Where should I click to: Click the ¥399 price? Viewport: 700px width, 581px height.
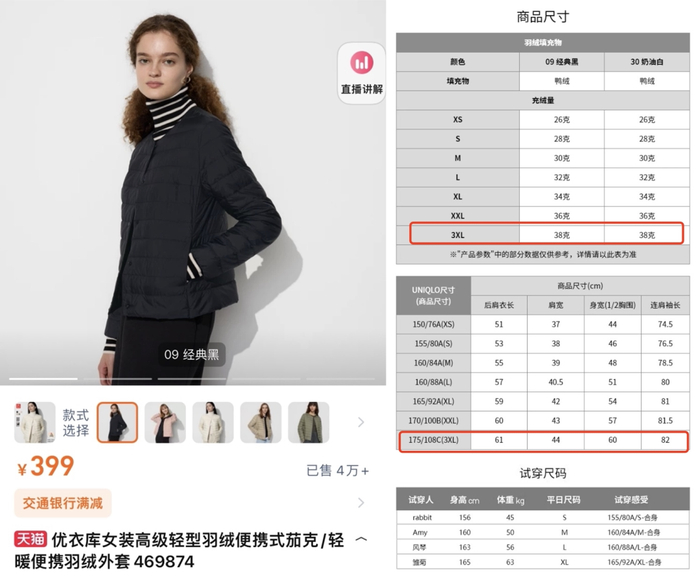click(46, 466)
